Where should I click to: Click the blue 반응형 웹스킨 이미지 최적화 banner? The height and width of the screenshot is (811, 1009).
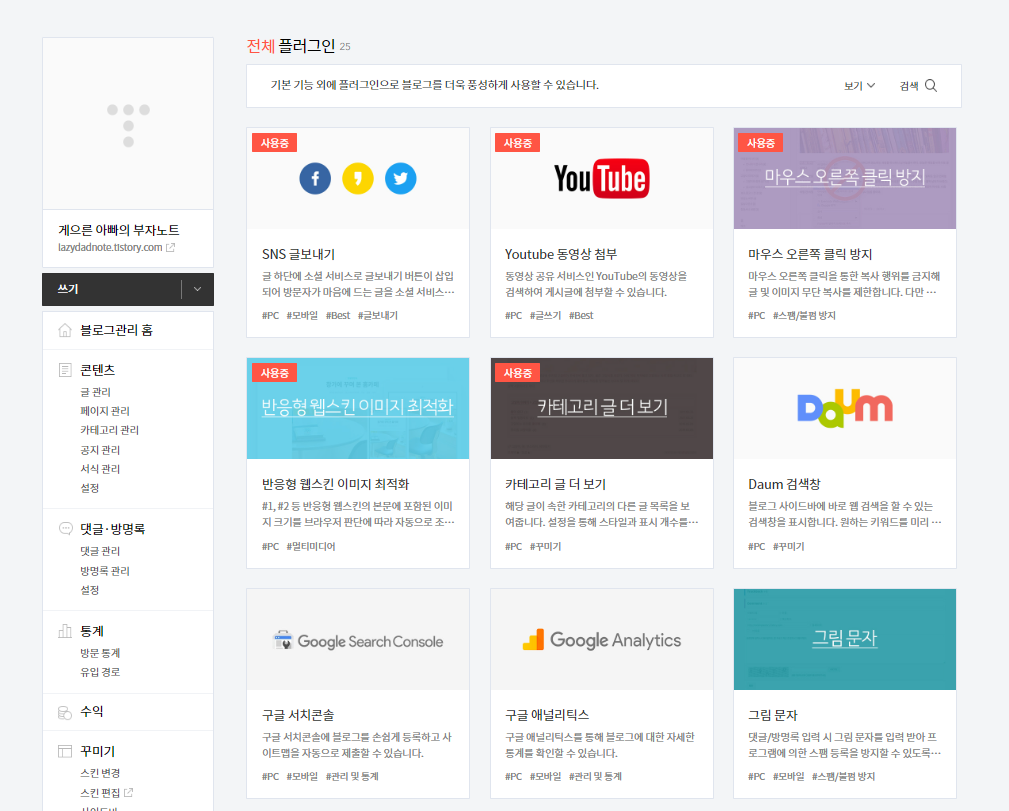(x=358, y=408)
